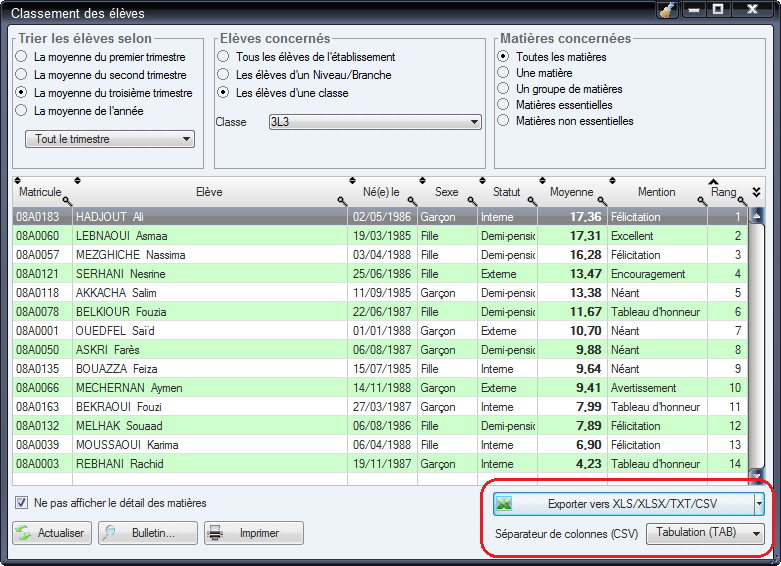Click the sort diamond icon above Mention
The image size is (781, 566).
click(x=613, y=180)
